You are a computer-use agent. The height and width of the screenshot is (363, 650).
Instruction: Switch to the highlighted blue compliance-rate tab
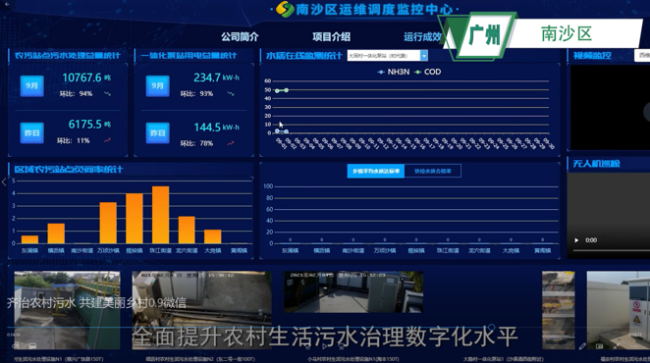click(x=376, y=171)
